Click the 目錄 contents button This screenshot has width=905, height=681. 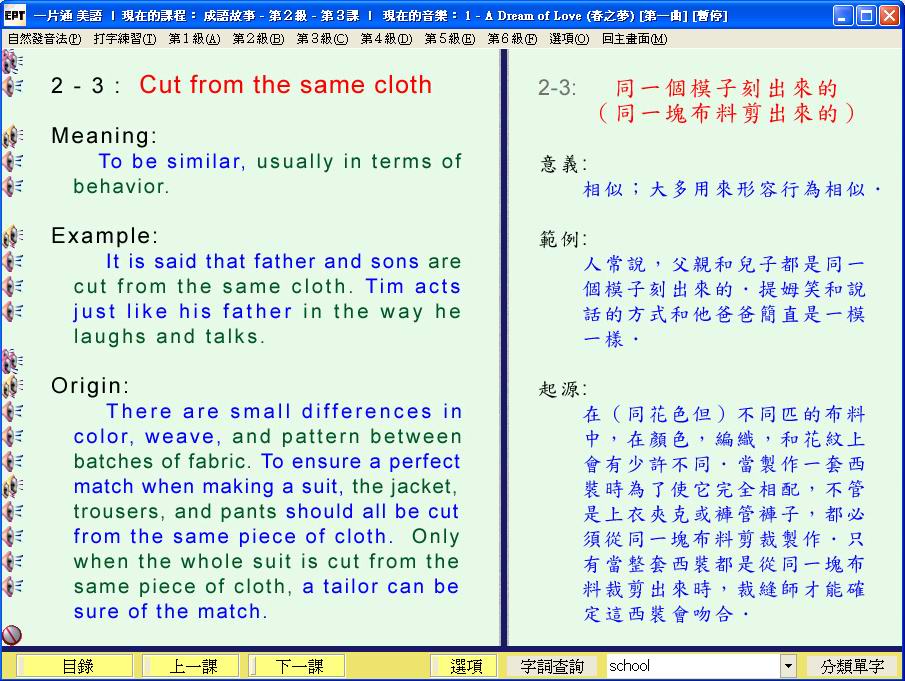tap(77, 666)
